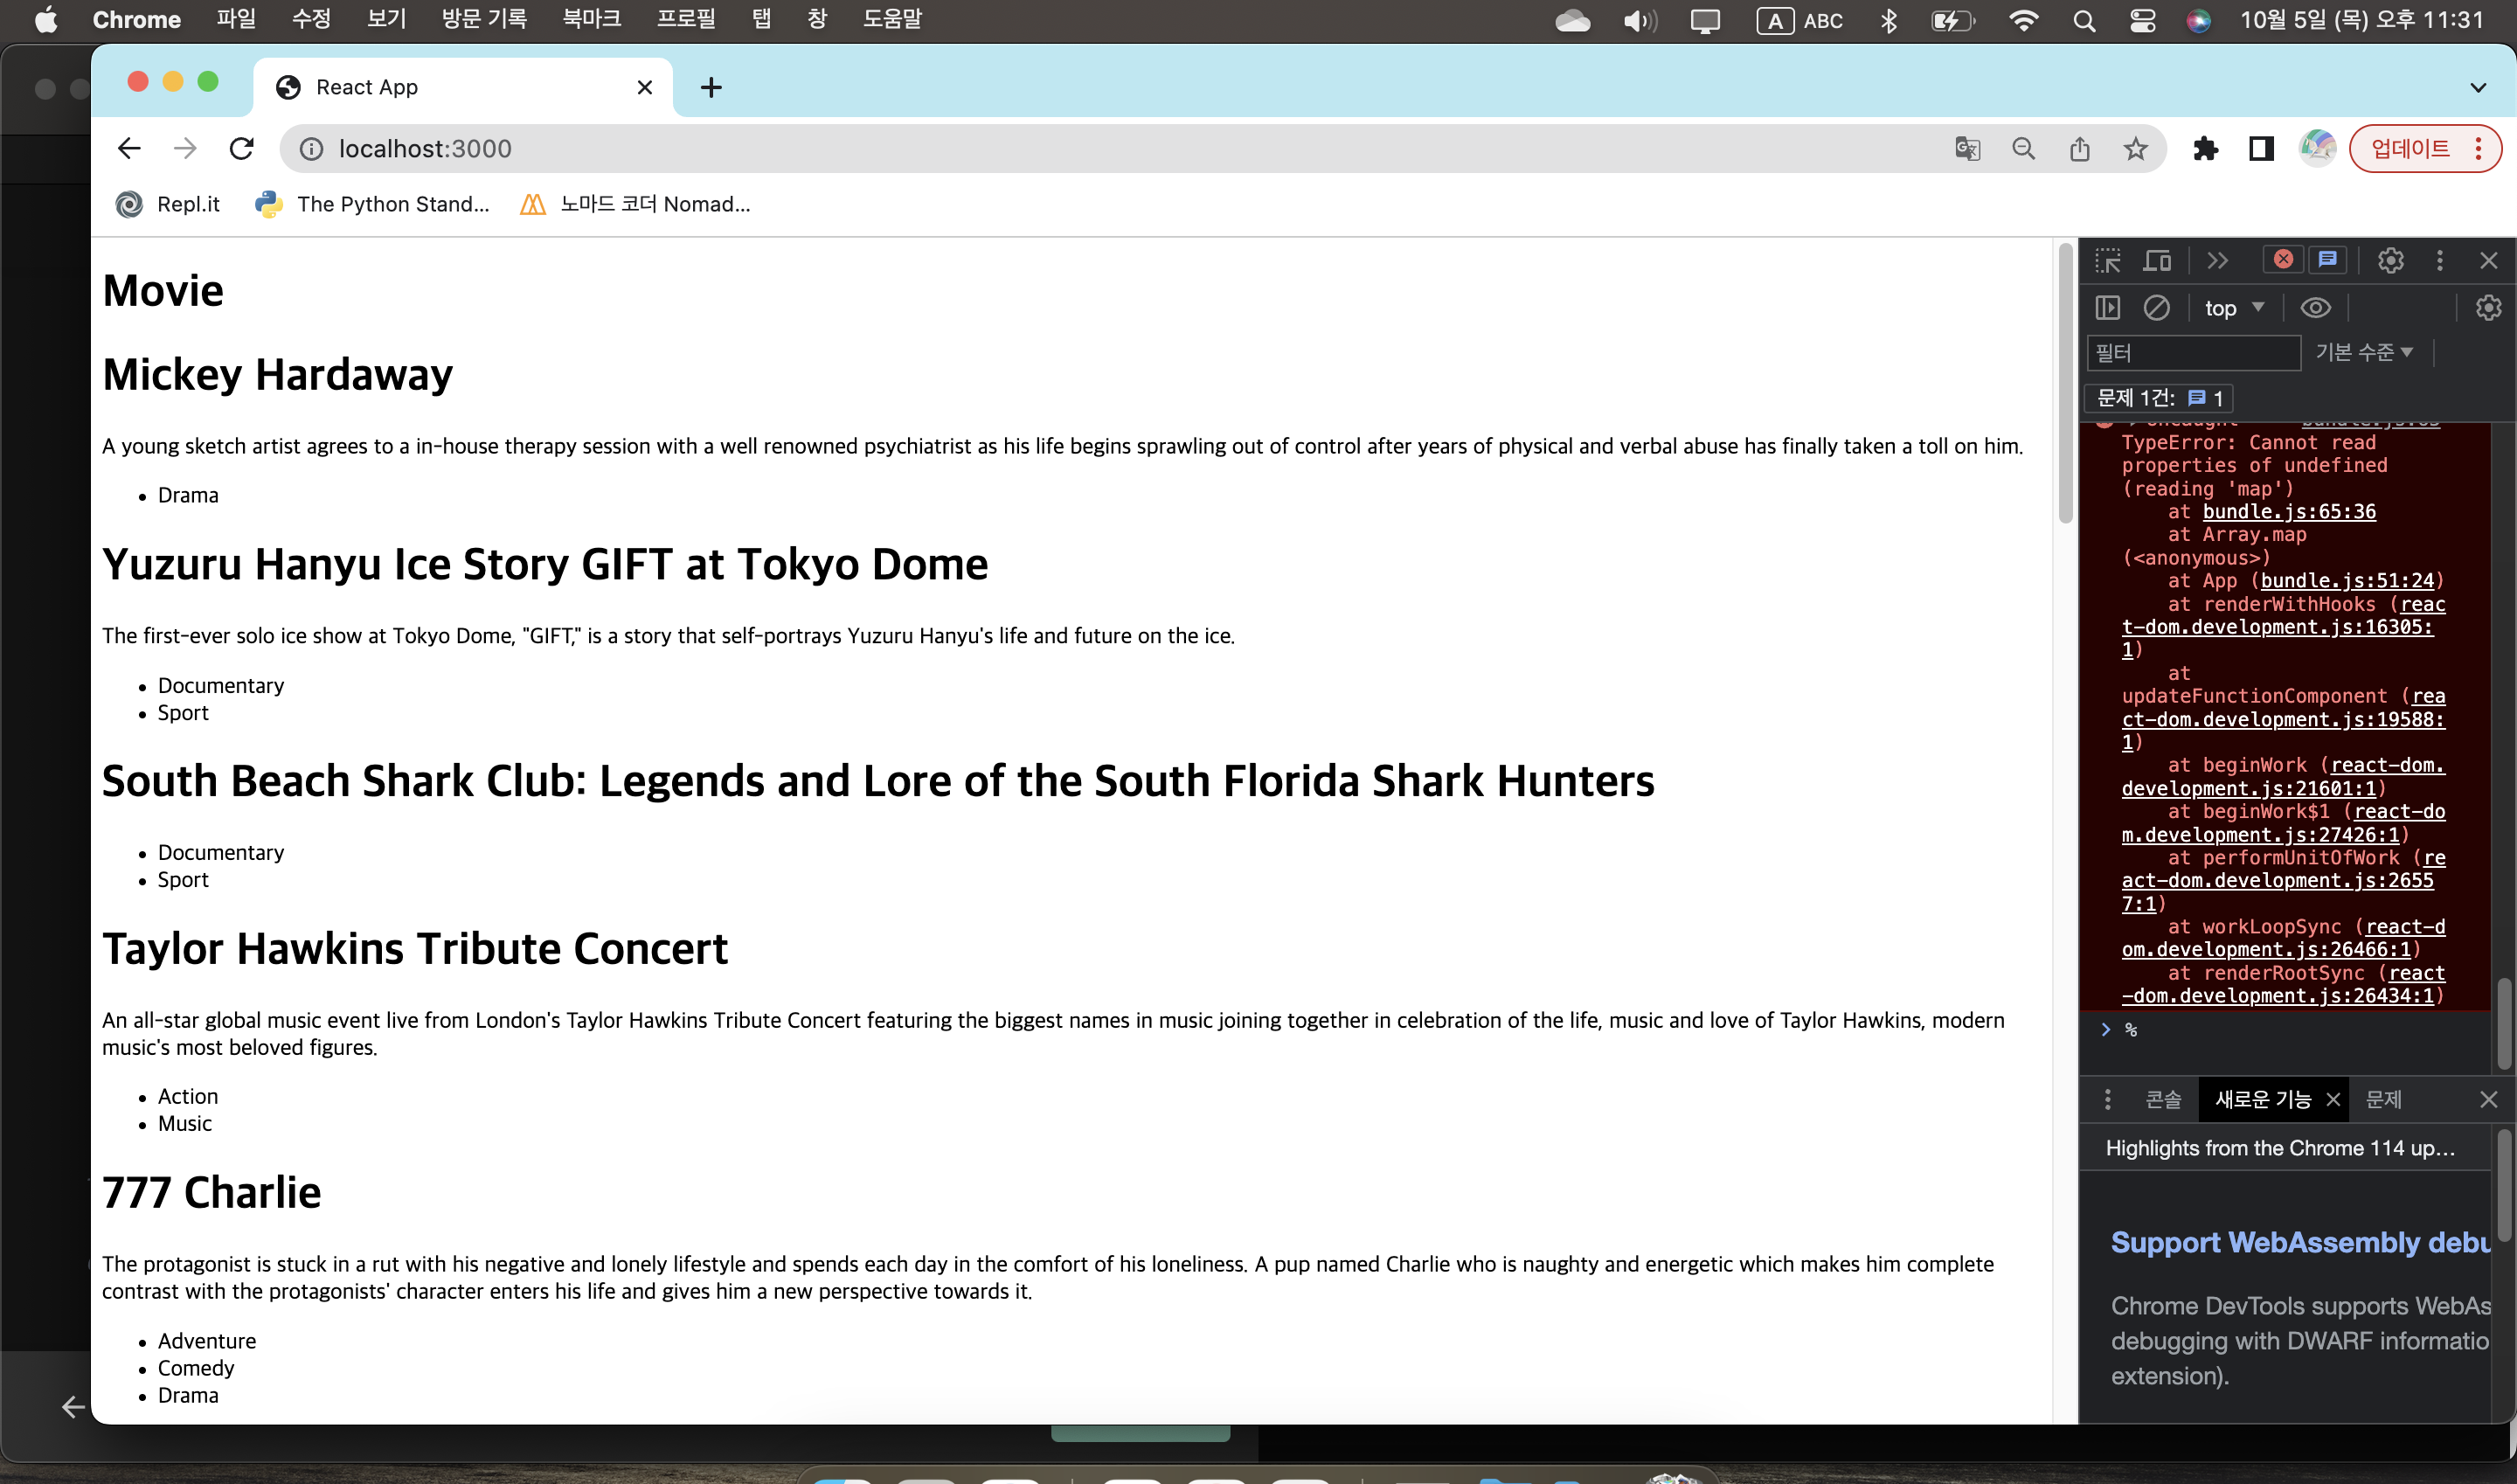The image size is (2517, 1484).
Task: Click the console 필터 input field
Action: 2193,352
